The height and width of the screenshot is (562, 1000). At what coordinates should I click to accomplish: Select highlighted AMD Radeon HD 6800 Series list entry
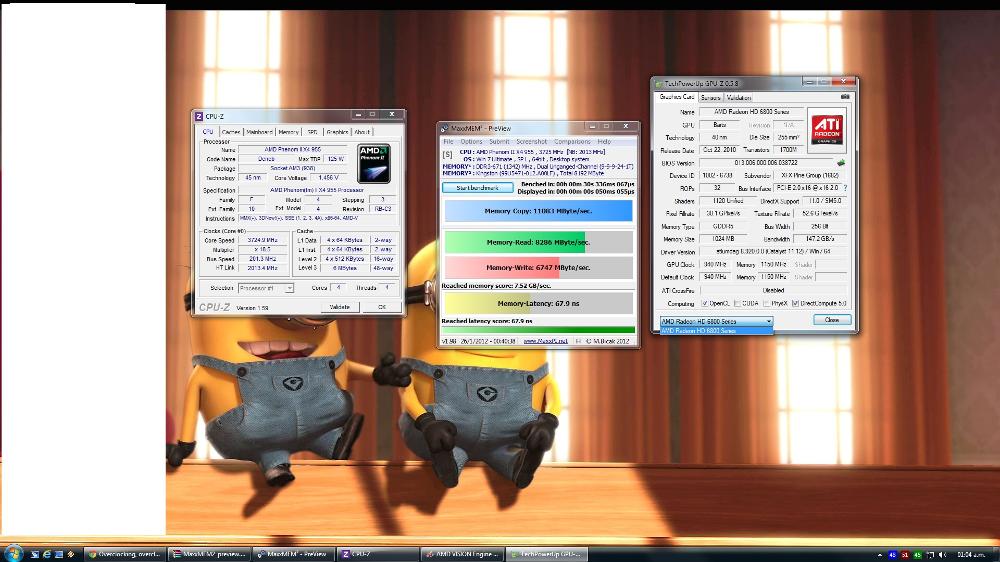click(716, 330)
